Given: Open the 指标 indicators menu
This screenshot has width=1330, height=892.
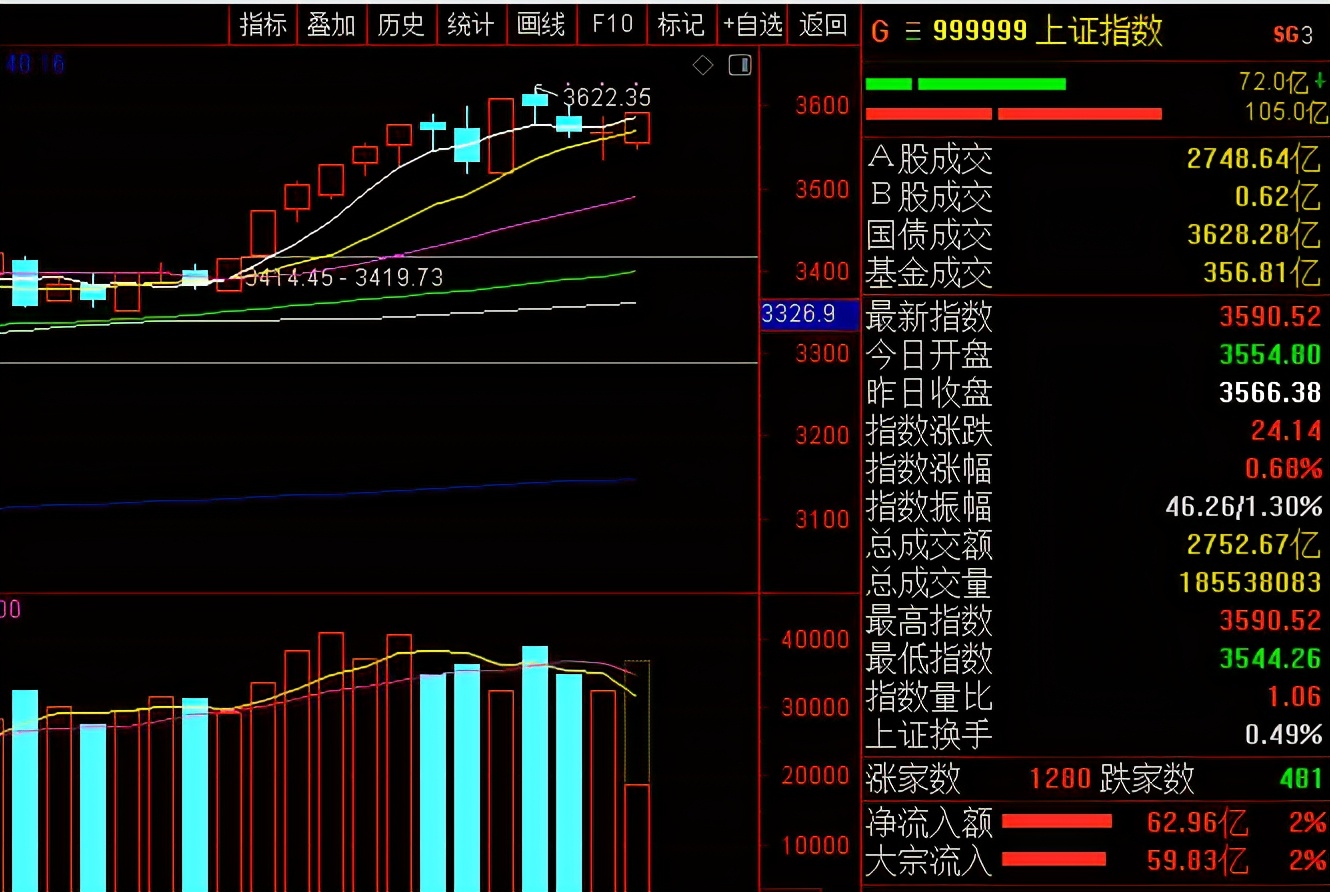Looking at the screenshot, I should point(264,24).
